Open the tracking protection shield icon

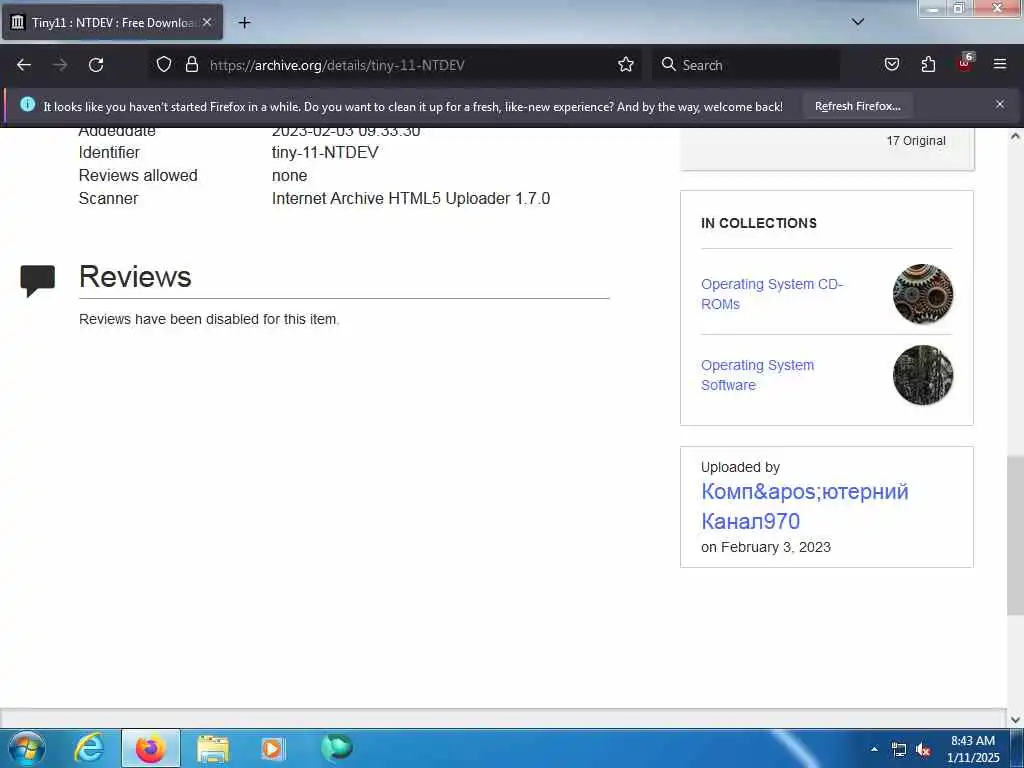coord(164,65)
